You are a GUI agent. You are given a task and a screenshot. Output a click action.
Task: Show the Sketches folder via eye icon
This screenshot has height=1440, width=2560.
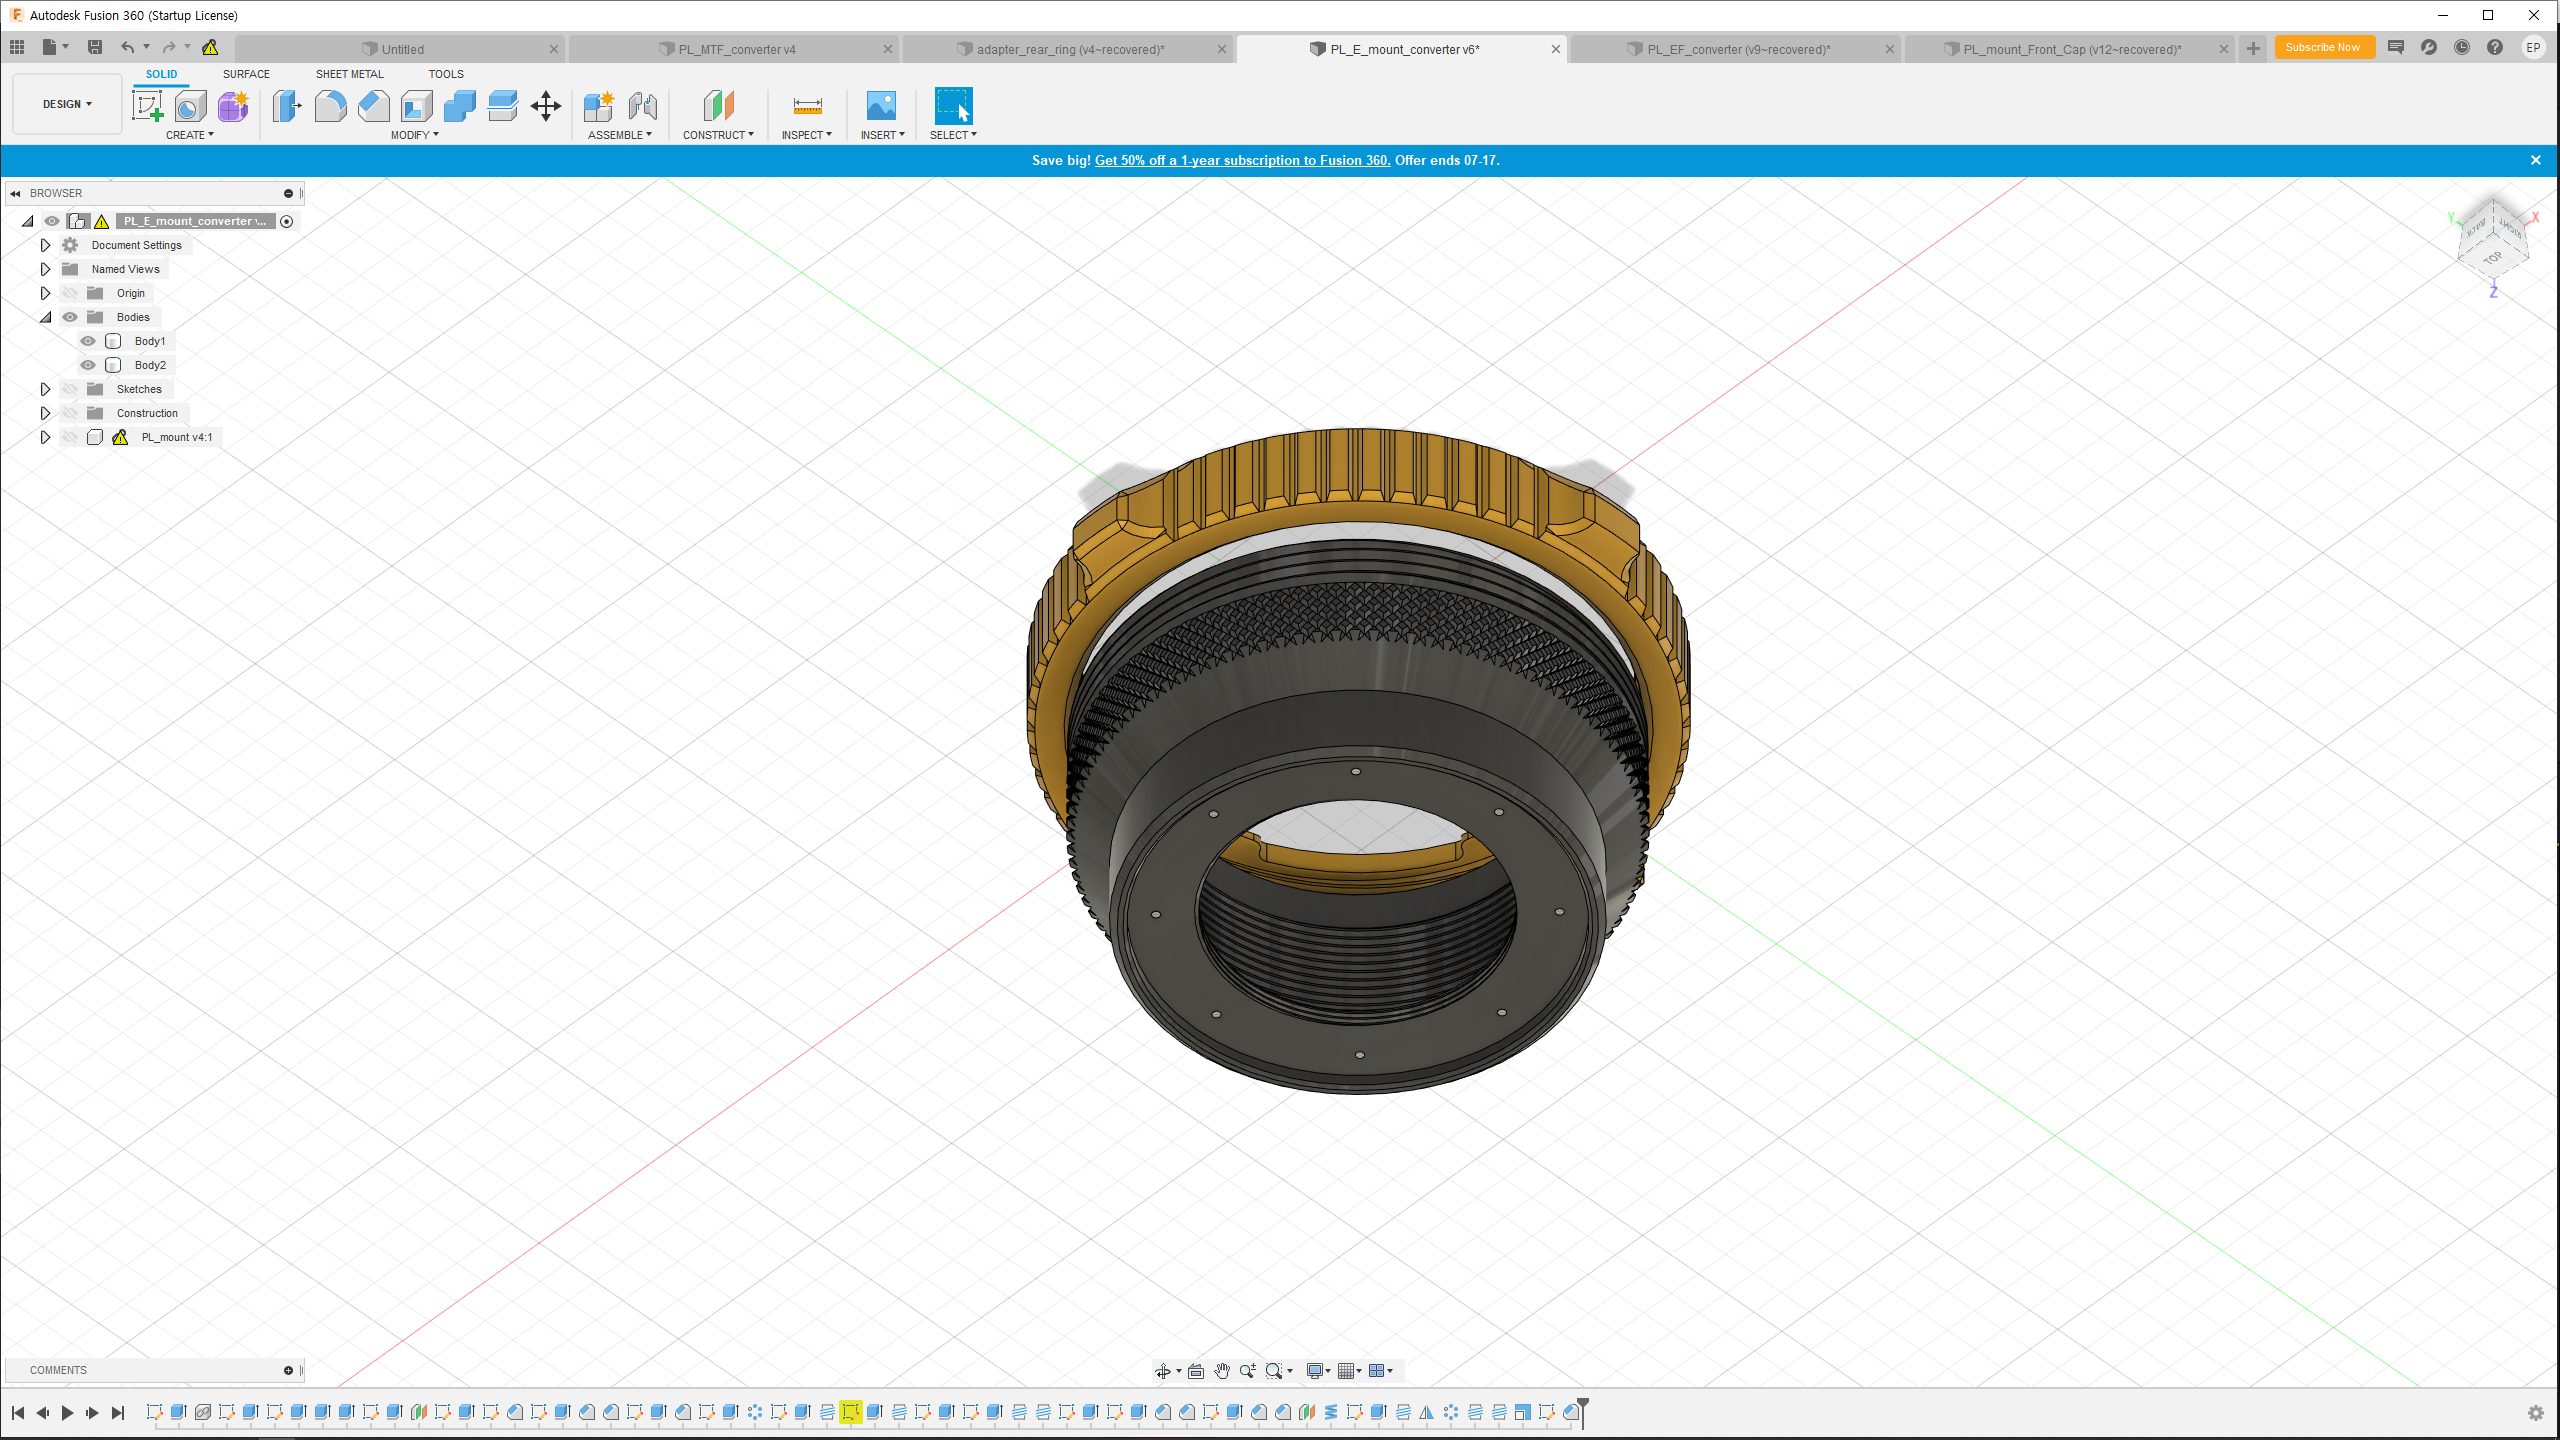tap(70, 389)
